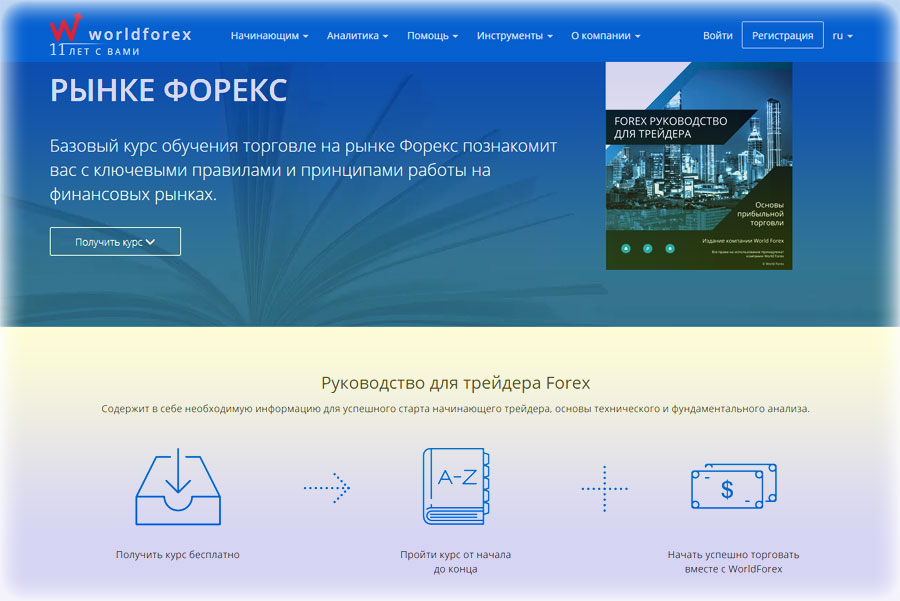This screenshot has width=900, height=601.
Task: Click the dotted arrow after the download icon
Action: tap(327, 487)
